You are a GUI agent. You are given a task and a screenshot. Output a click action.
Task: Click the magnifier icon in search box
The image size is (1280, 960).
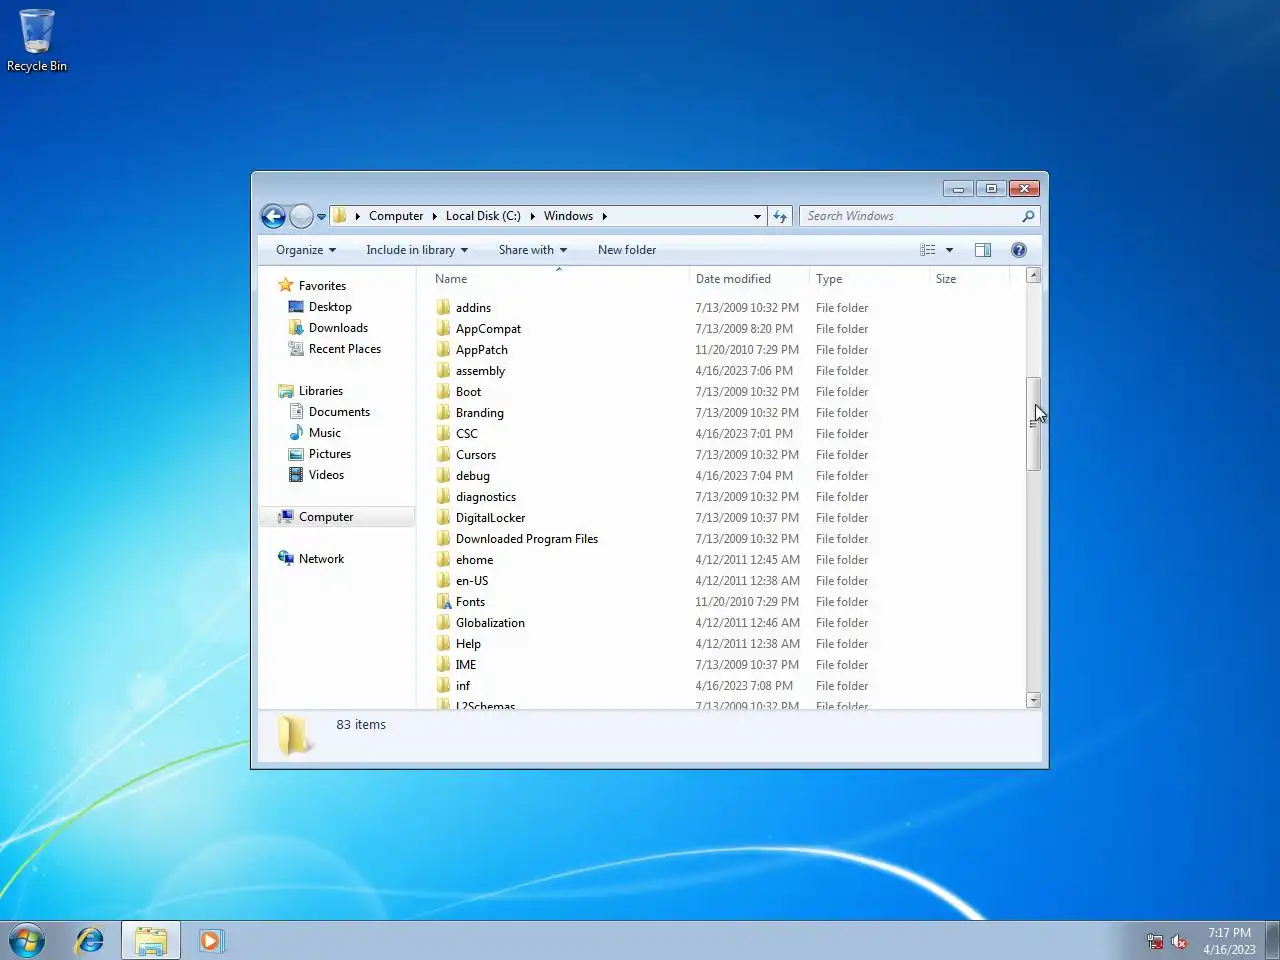(1028, 216)
